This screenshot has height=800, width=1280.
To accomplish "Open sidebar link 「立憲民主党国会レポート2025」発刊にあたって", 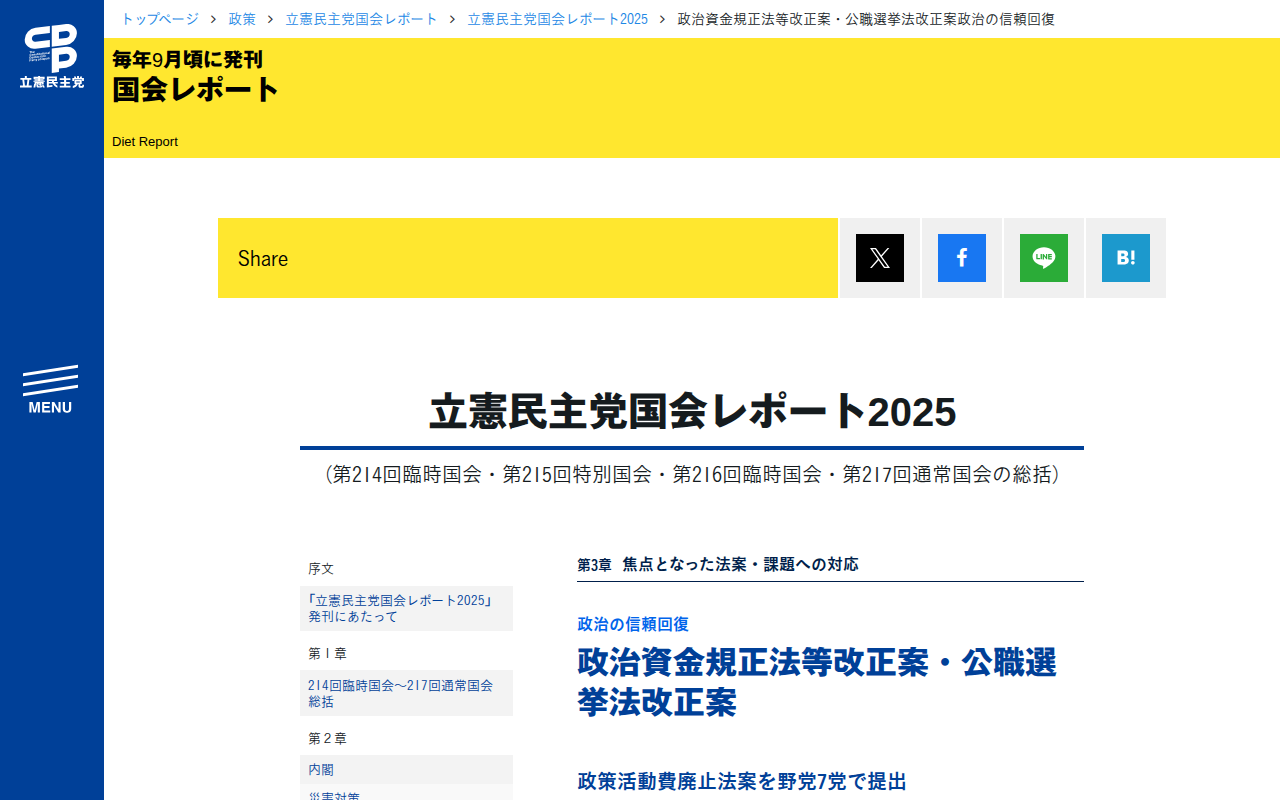I will [x=406, y=608].
